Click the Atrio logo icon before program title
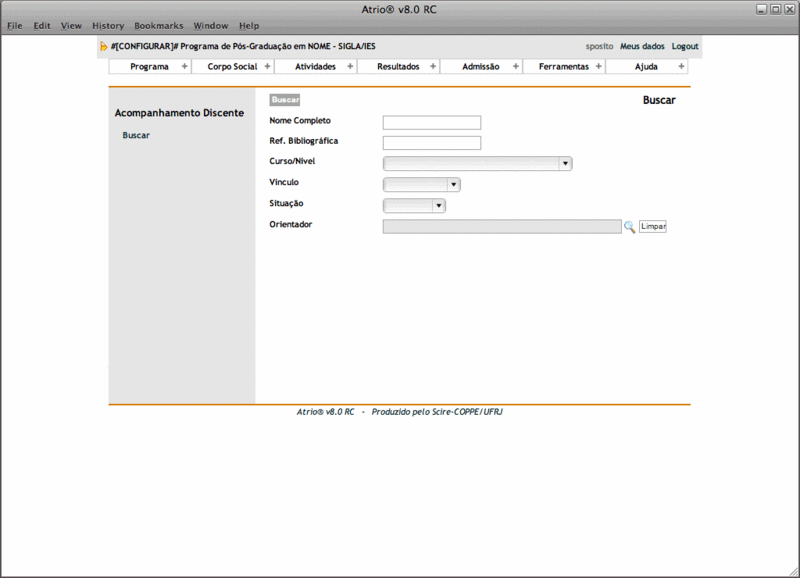This screenshot has height=578, width=800. point(103,47)
